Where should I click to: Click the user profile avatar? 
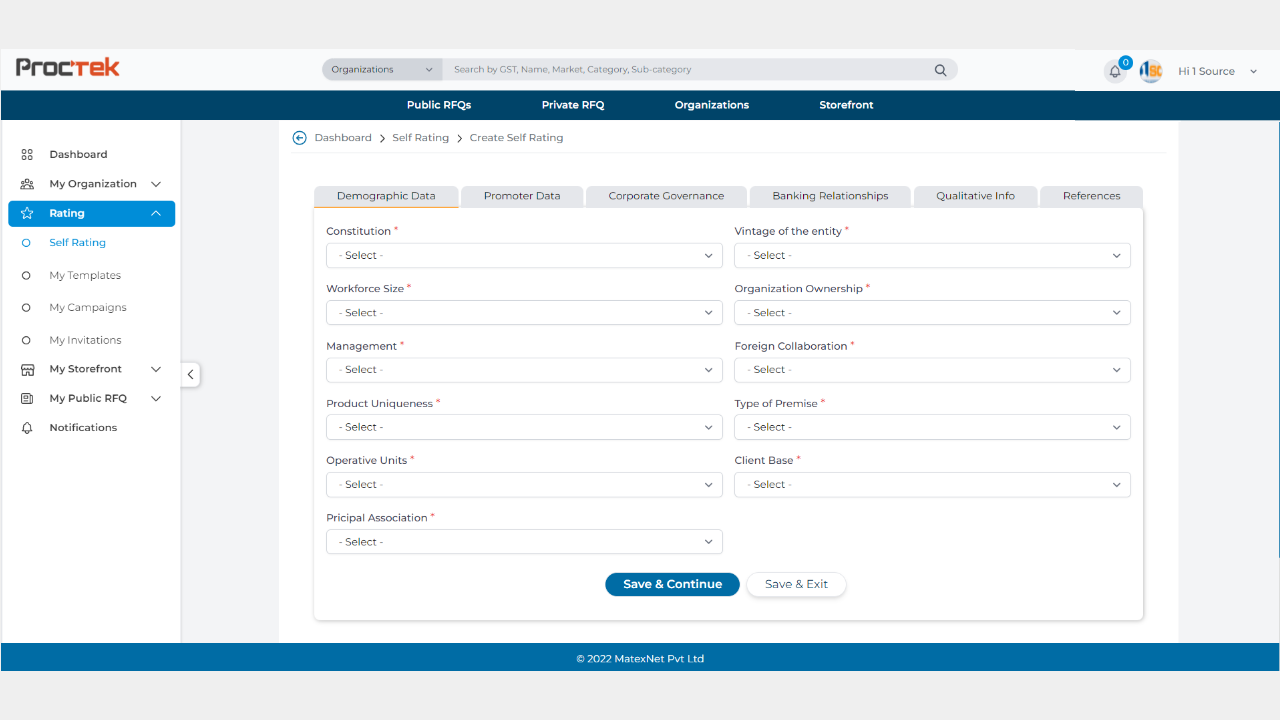coord(1151,71)
